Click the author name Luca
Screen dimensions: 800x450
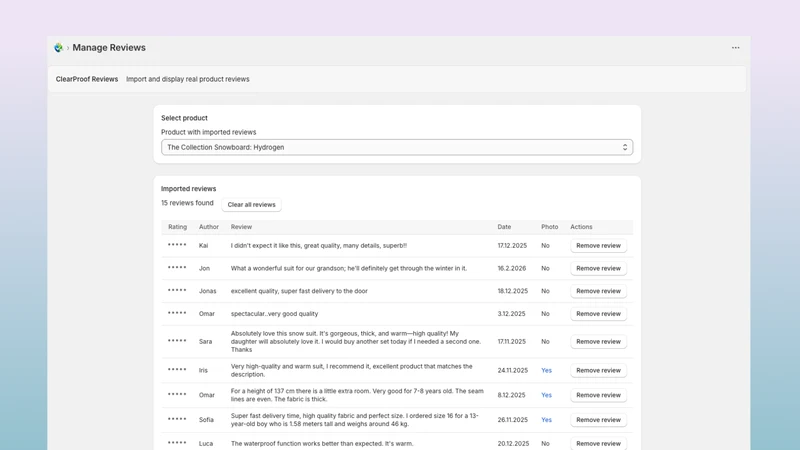coord(206,443)
